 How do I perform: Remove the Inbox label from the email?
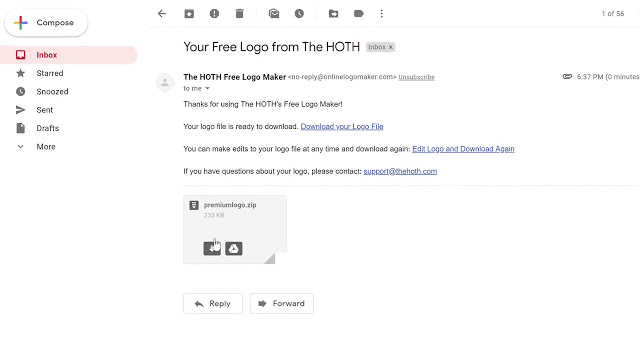(391, 47)
